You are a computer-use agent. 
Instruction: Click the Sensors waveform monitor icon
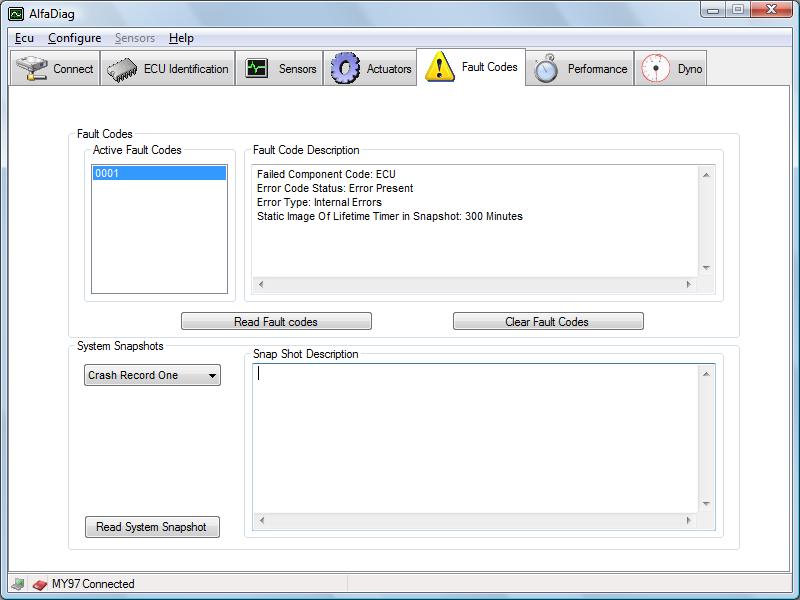point(256,68)
